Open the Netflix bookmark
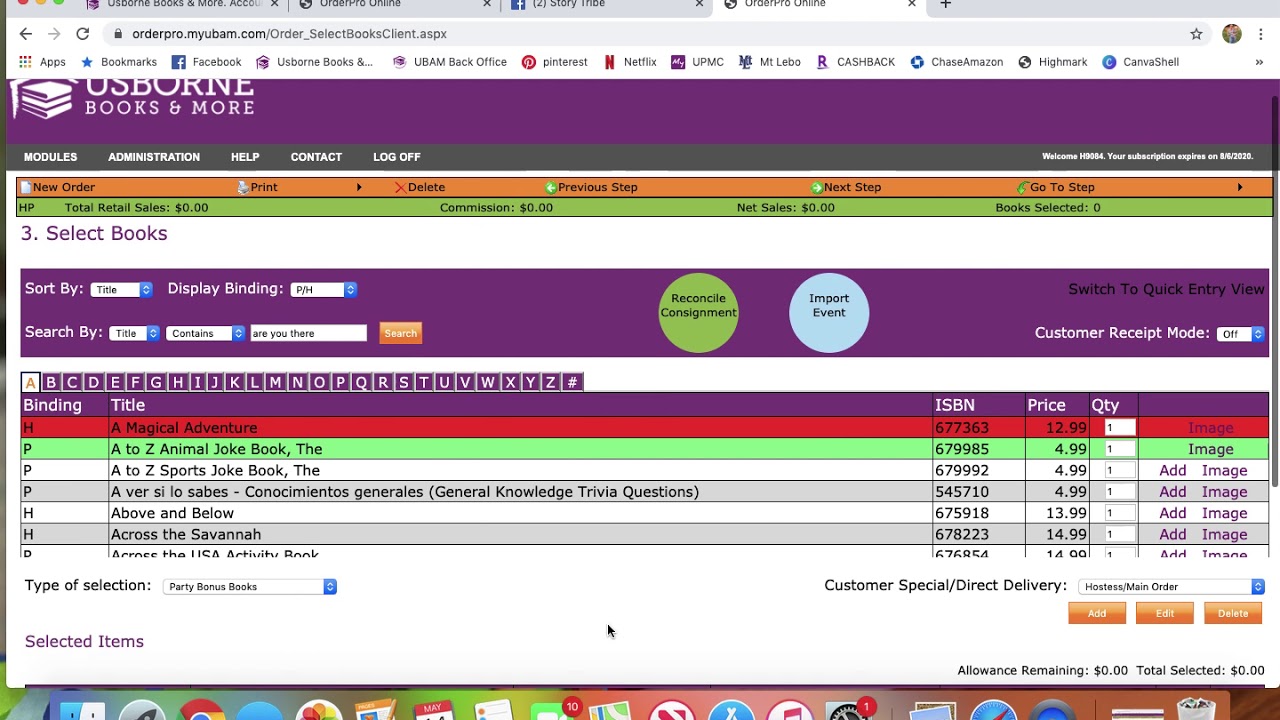Image resolution: width=1280 pixels, height=720 pixels. tap(630, 62)
